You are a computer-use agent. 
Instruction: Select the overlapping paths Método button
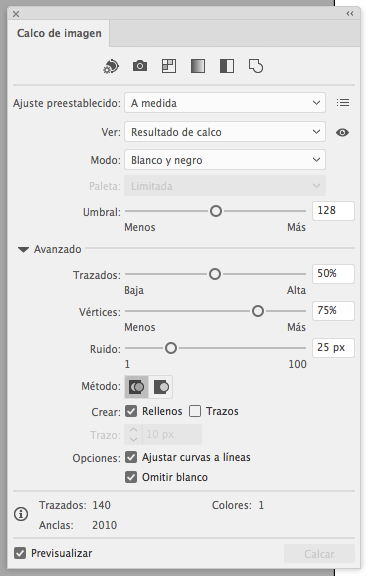point(136,387)
